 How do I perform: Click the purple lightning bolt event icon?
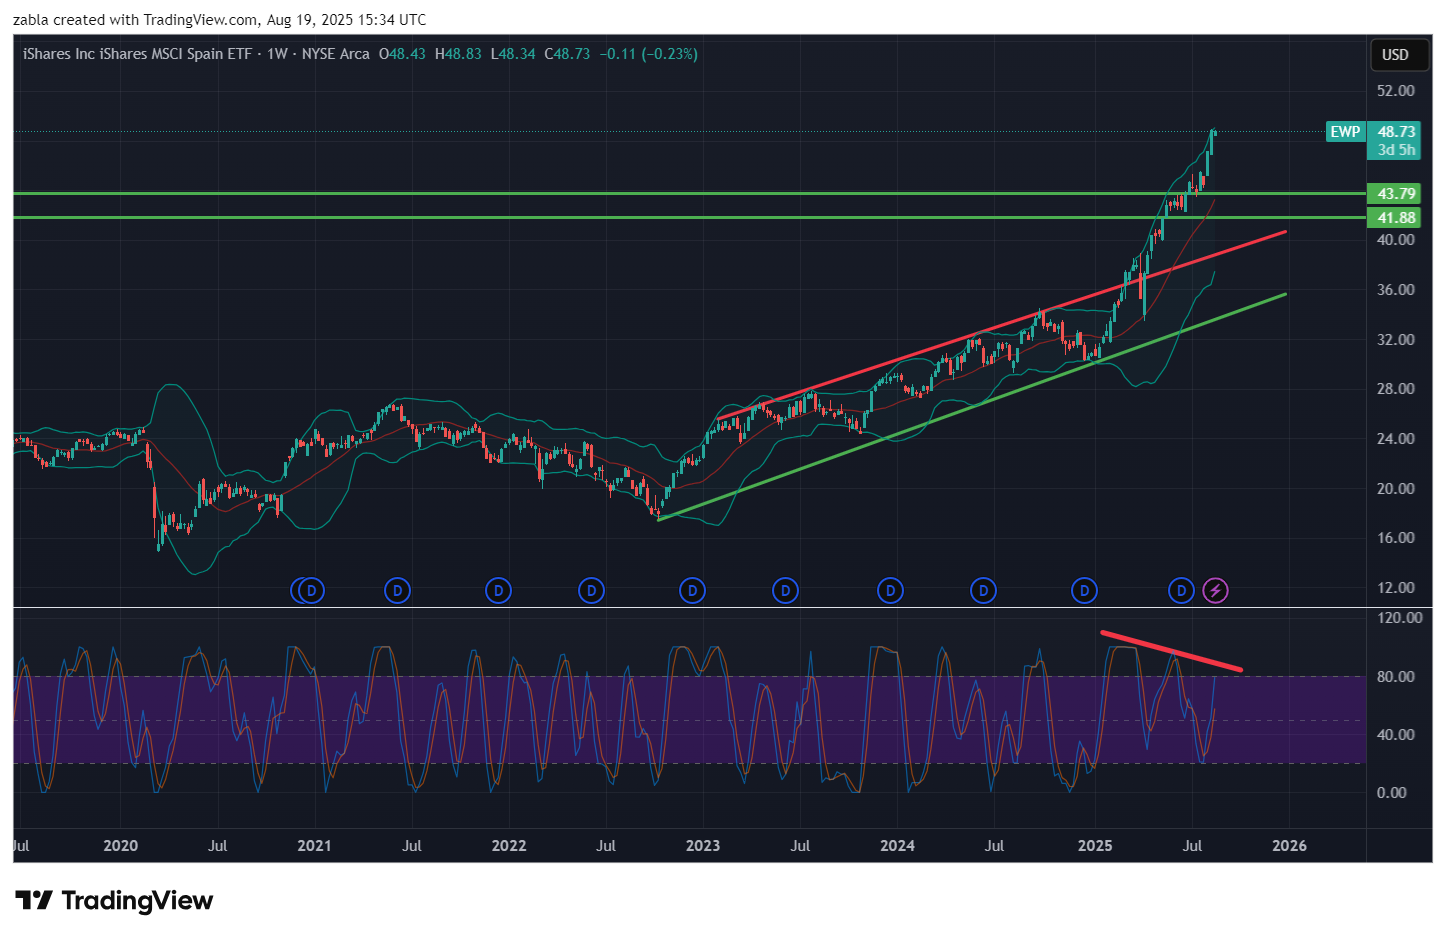[1215, 591]
